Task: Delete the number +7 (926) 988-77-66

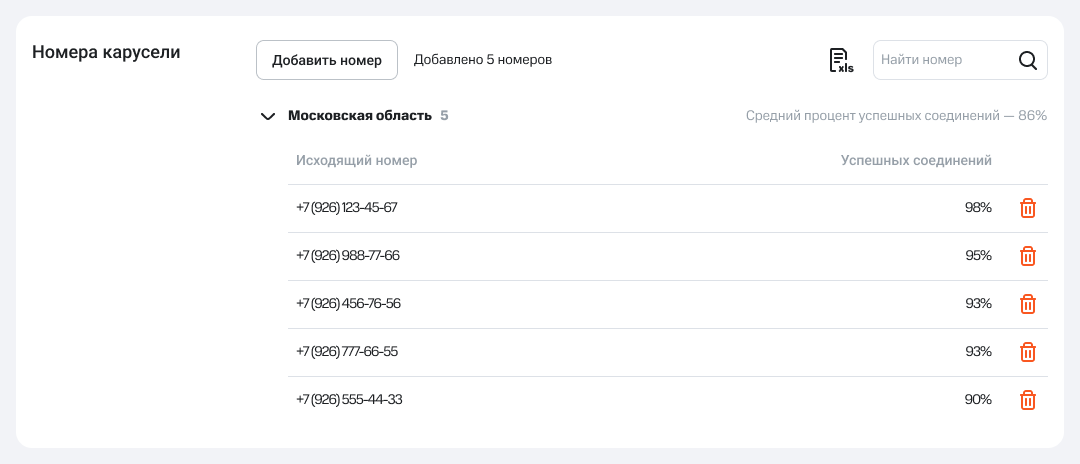Action: tap(1027, 256)
